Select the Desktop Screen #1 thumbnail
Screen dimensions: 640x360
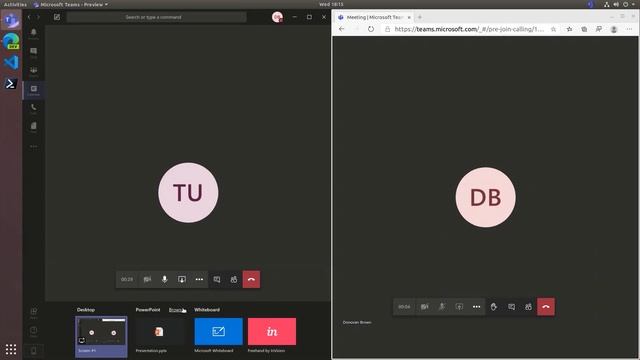click(x=101, y=336)
